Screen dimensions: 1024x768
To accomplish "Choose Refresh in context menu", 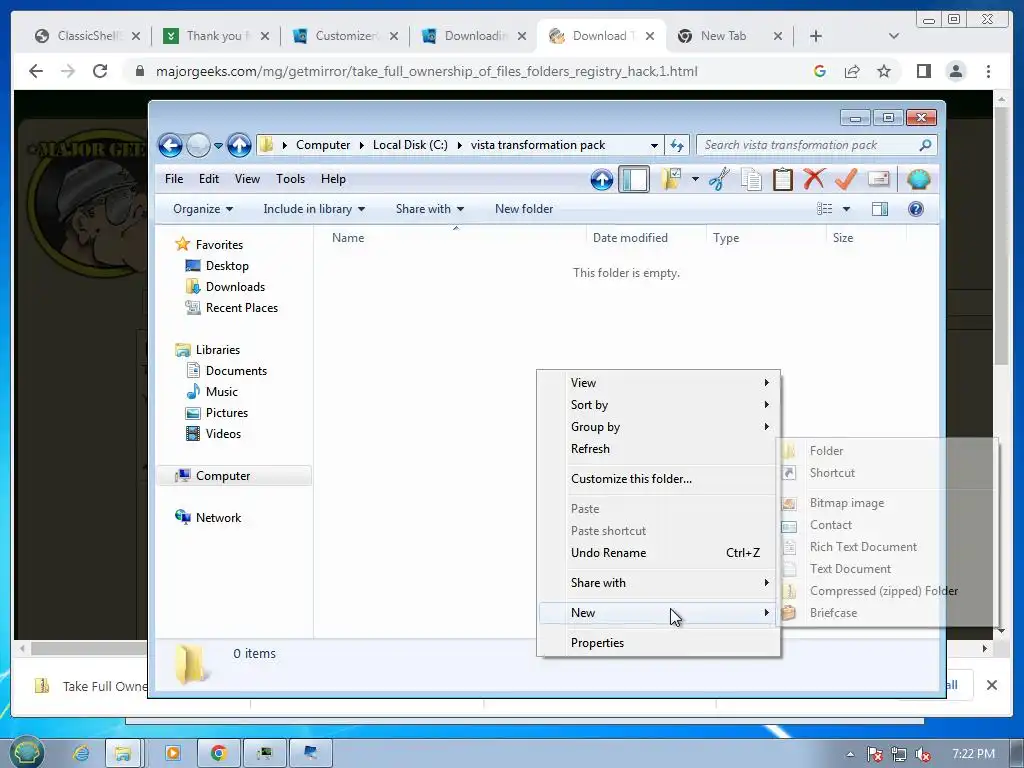I will tap(658, 449).
